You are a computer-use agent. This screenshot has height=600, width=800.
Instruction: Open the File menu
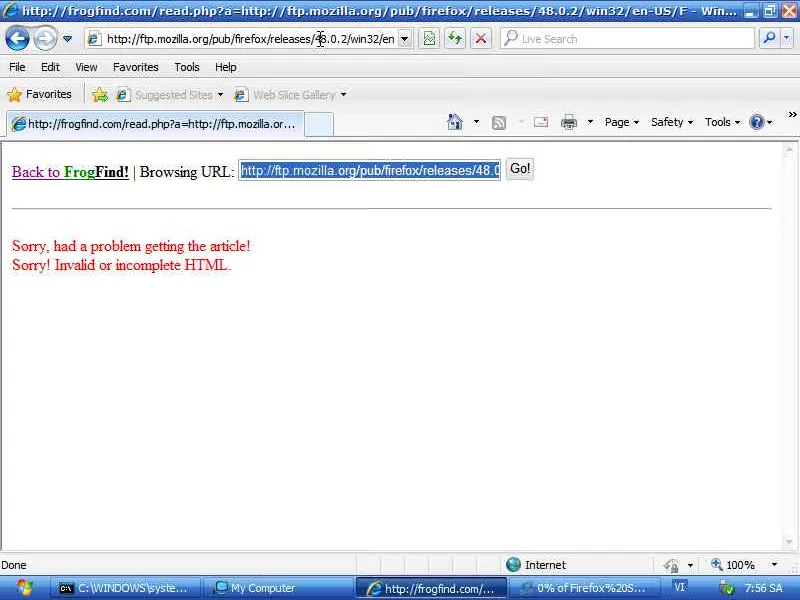coord(17,67)
